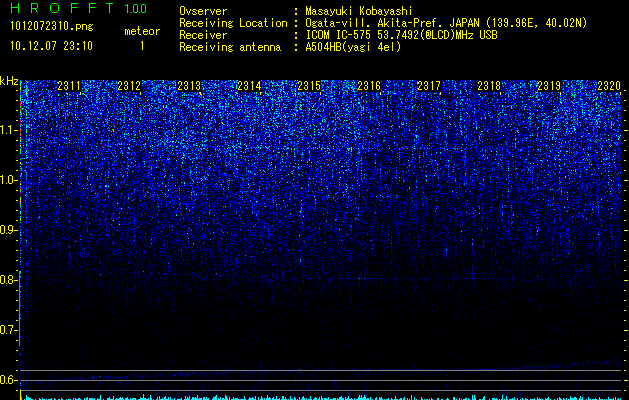Click the receiver ICOM IC-575 frequency text
Image resolution: width=629 pixels, height=400 pixels.
pyautogui.click(x=401, y=35)
